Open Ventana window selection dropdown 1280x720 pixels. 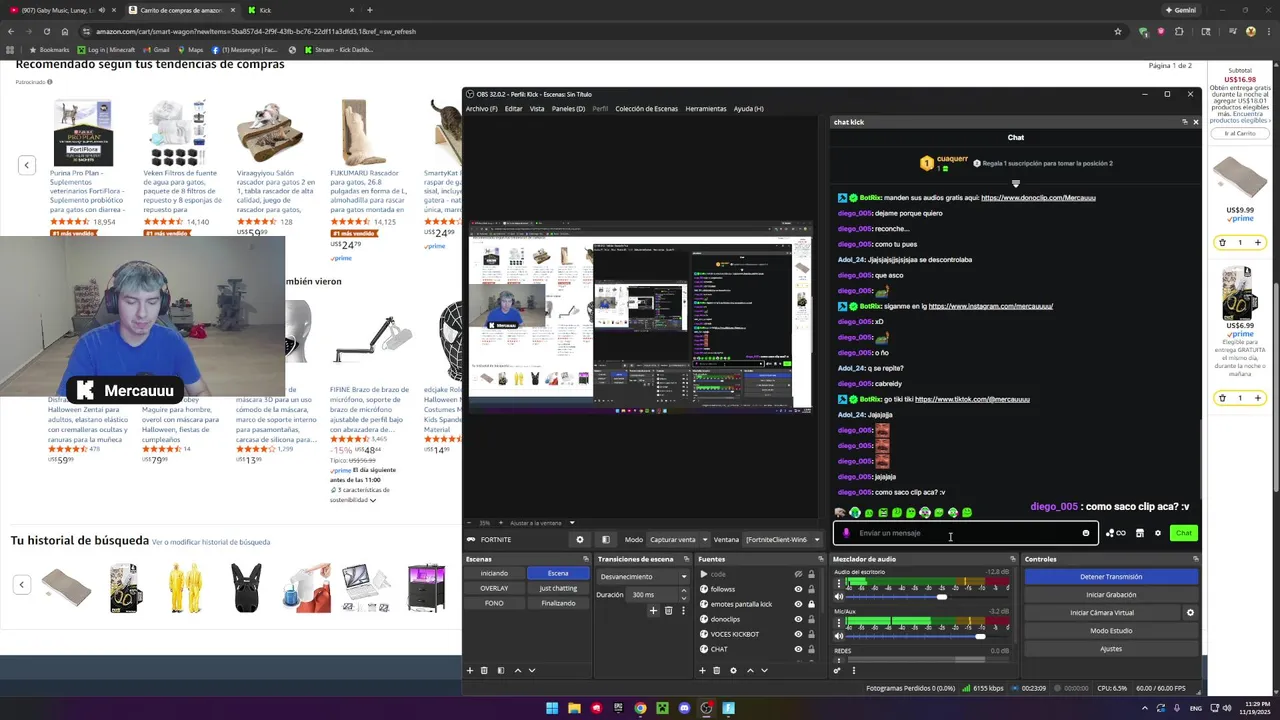tap(783, 539)
